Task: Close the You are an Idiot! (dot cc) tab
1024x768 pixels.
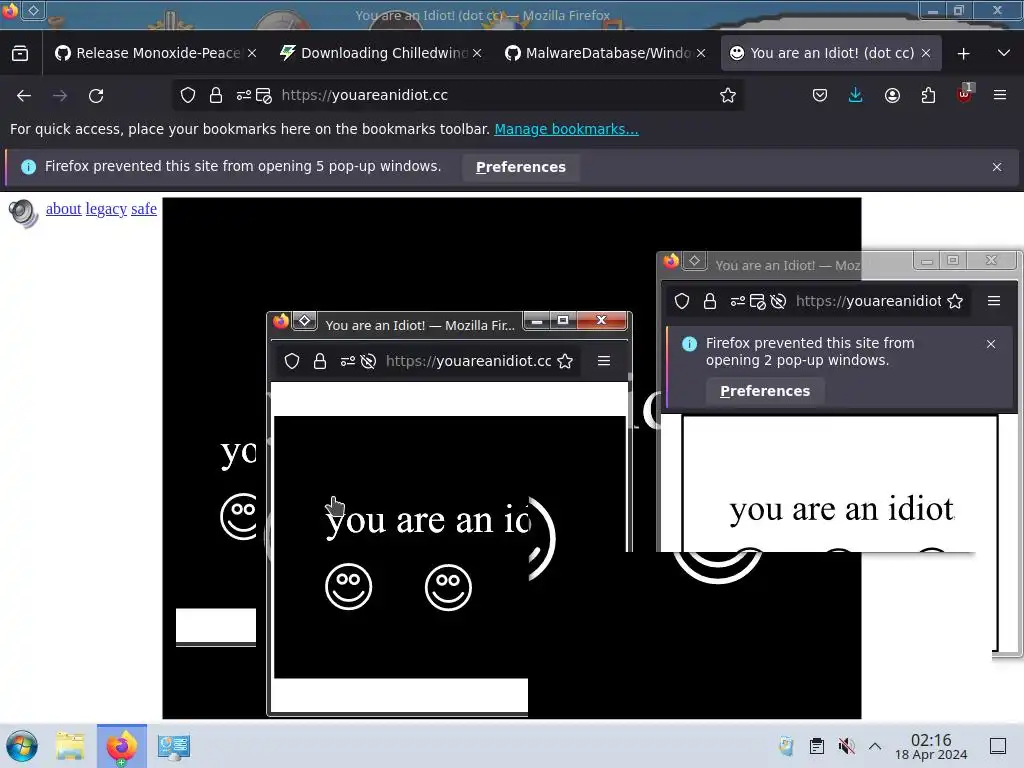Action: [926, 54]
